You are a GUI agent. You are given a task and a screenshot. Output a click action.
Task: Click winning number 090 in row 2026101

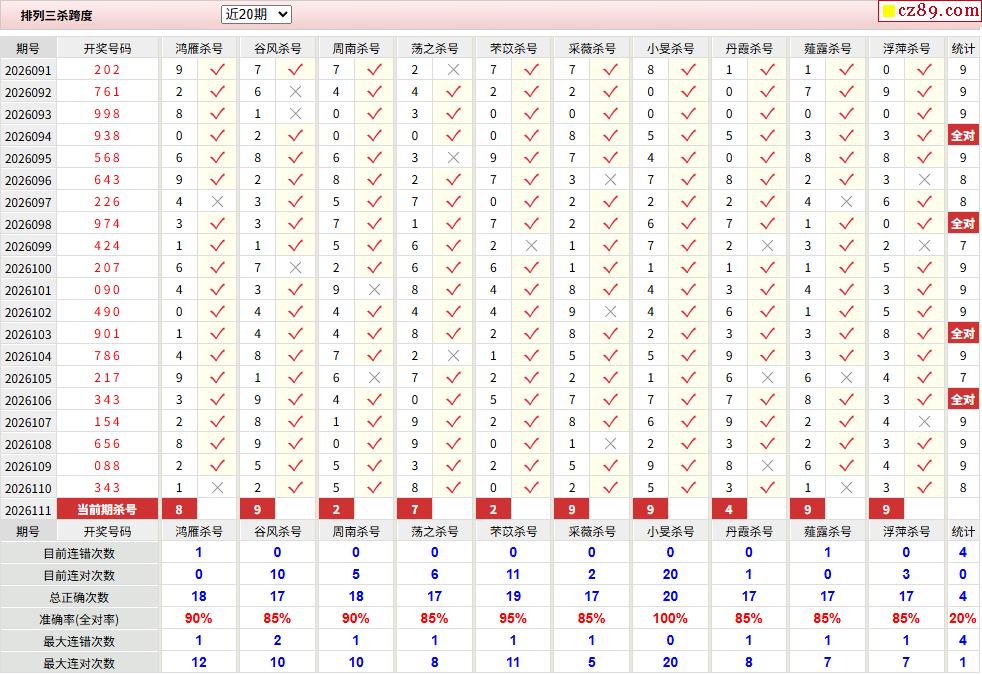[107, 290]
